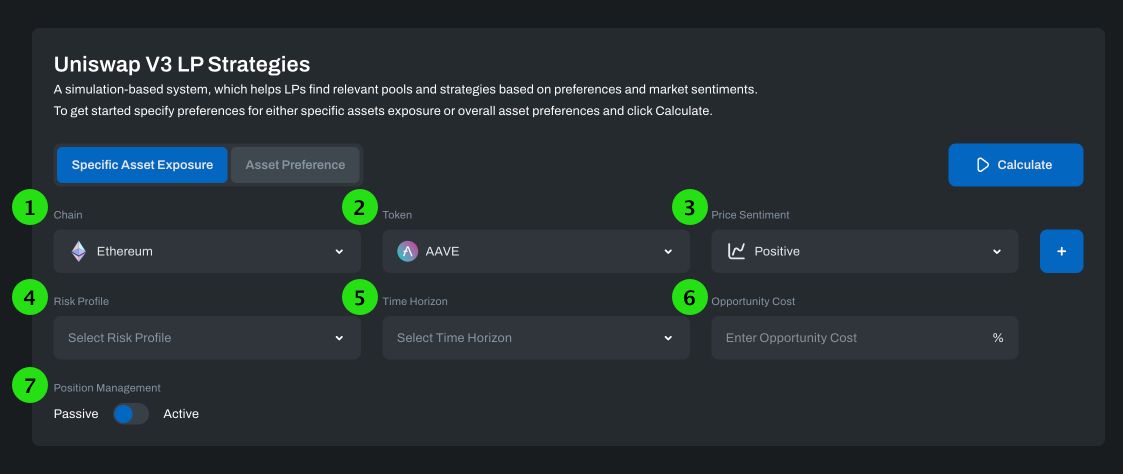Click the AAVE token icon
The height and width of the screenshot is (474, 1123).
pyautogui.click(x=408, y=251)
